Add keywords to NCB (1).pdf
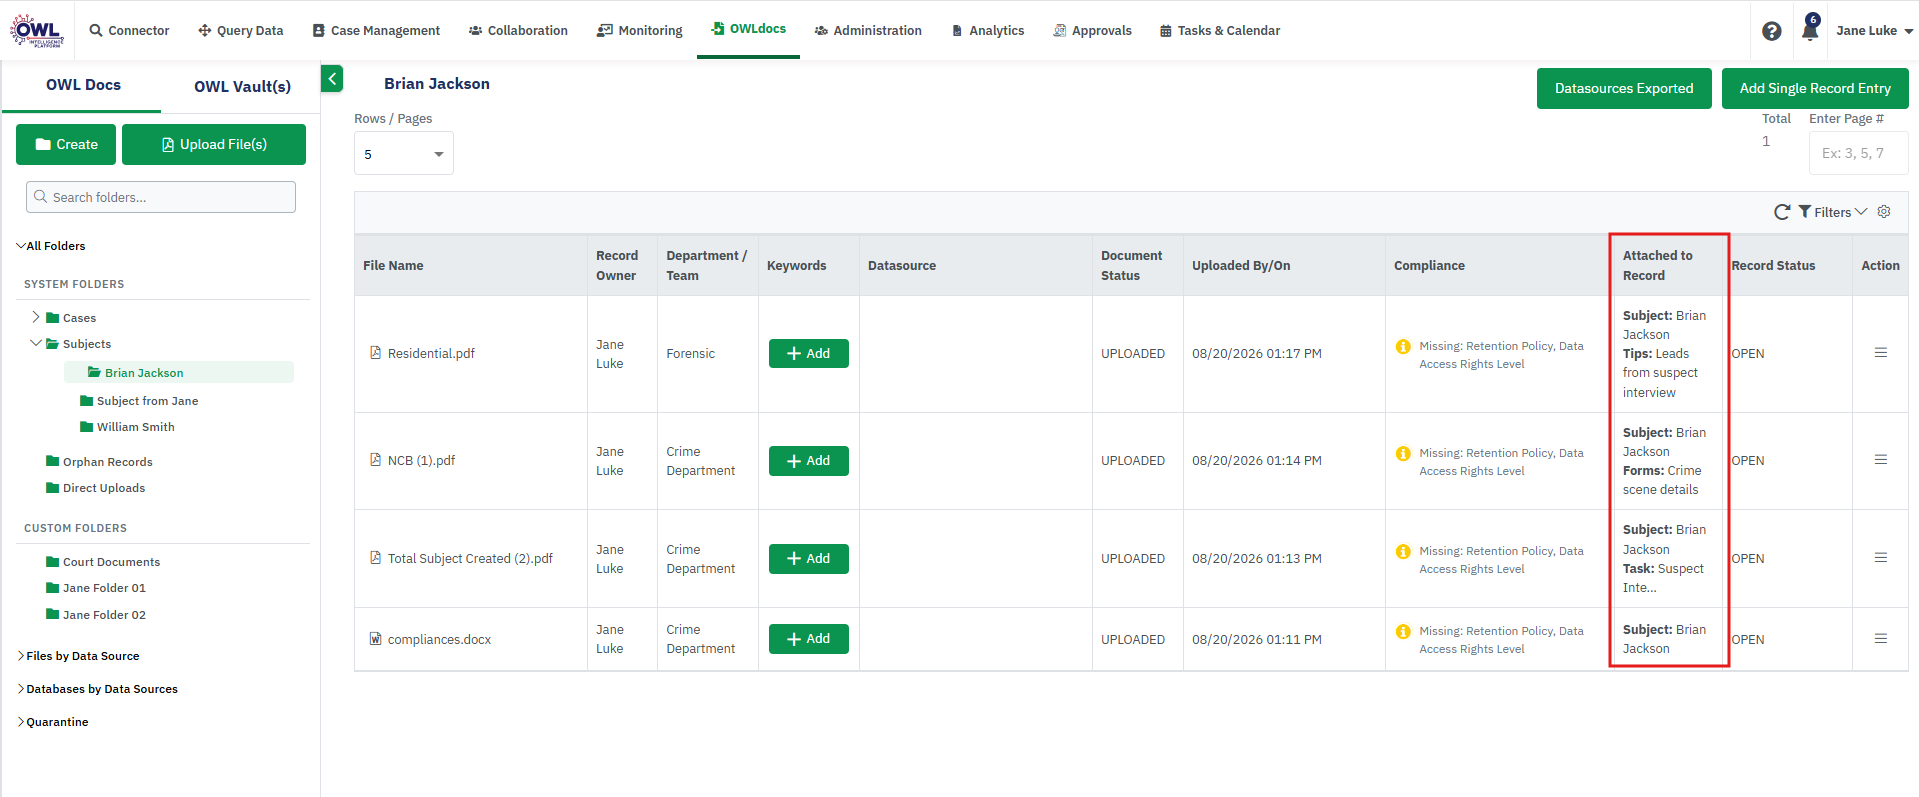 coord(809,461)
